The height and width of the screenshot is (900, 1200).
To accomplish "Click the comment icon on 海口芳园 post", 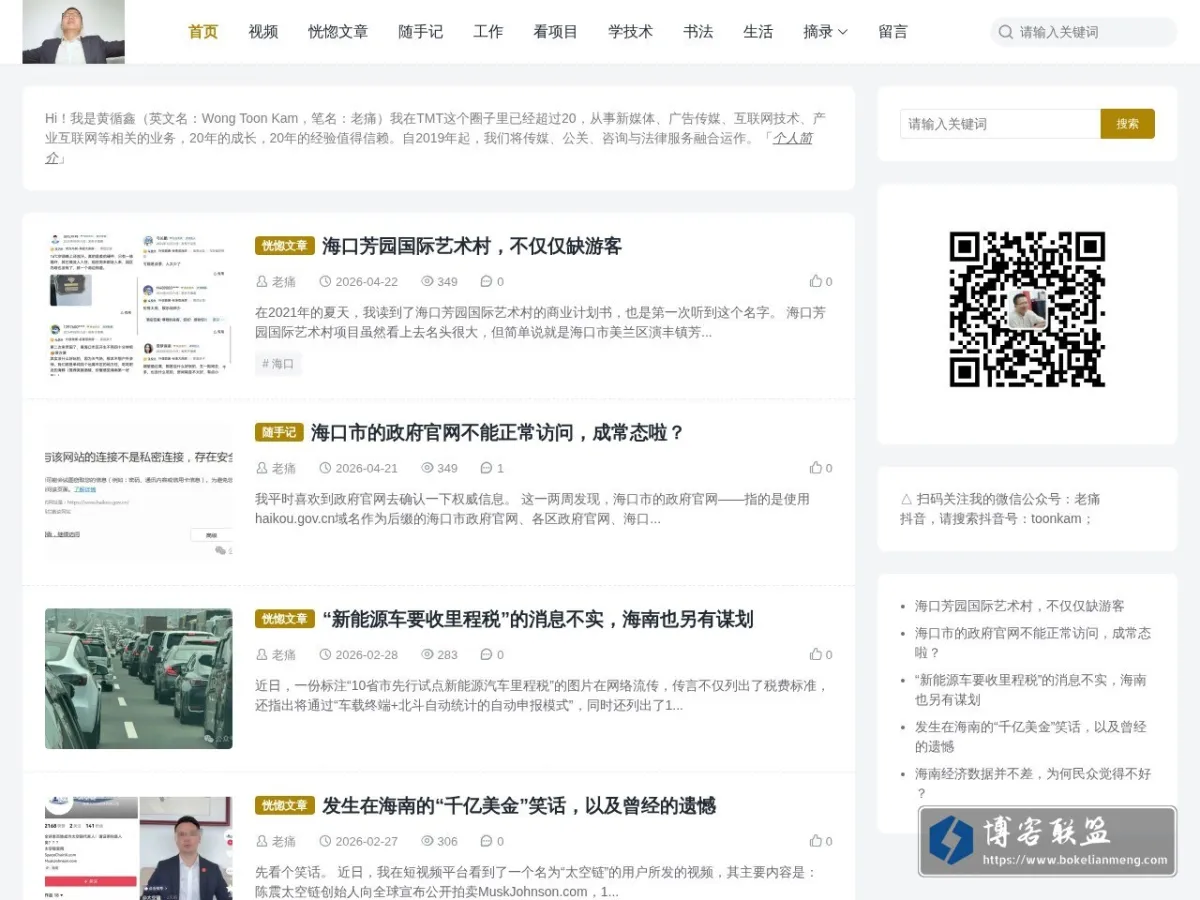I will (486, 282).
